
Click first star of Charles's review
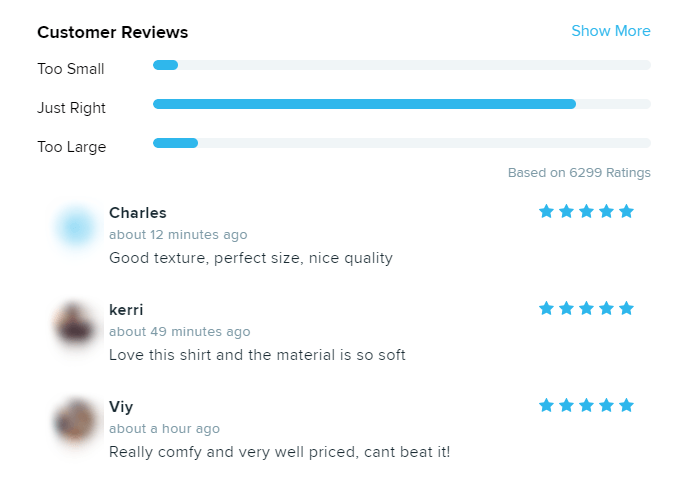tap(547, 211)
